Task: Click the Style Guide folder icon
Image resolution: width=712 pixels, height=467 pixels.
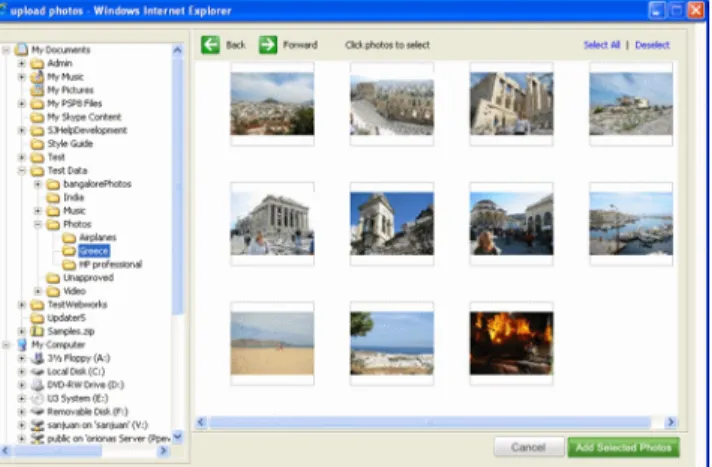Action: click(37, 144)
